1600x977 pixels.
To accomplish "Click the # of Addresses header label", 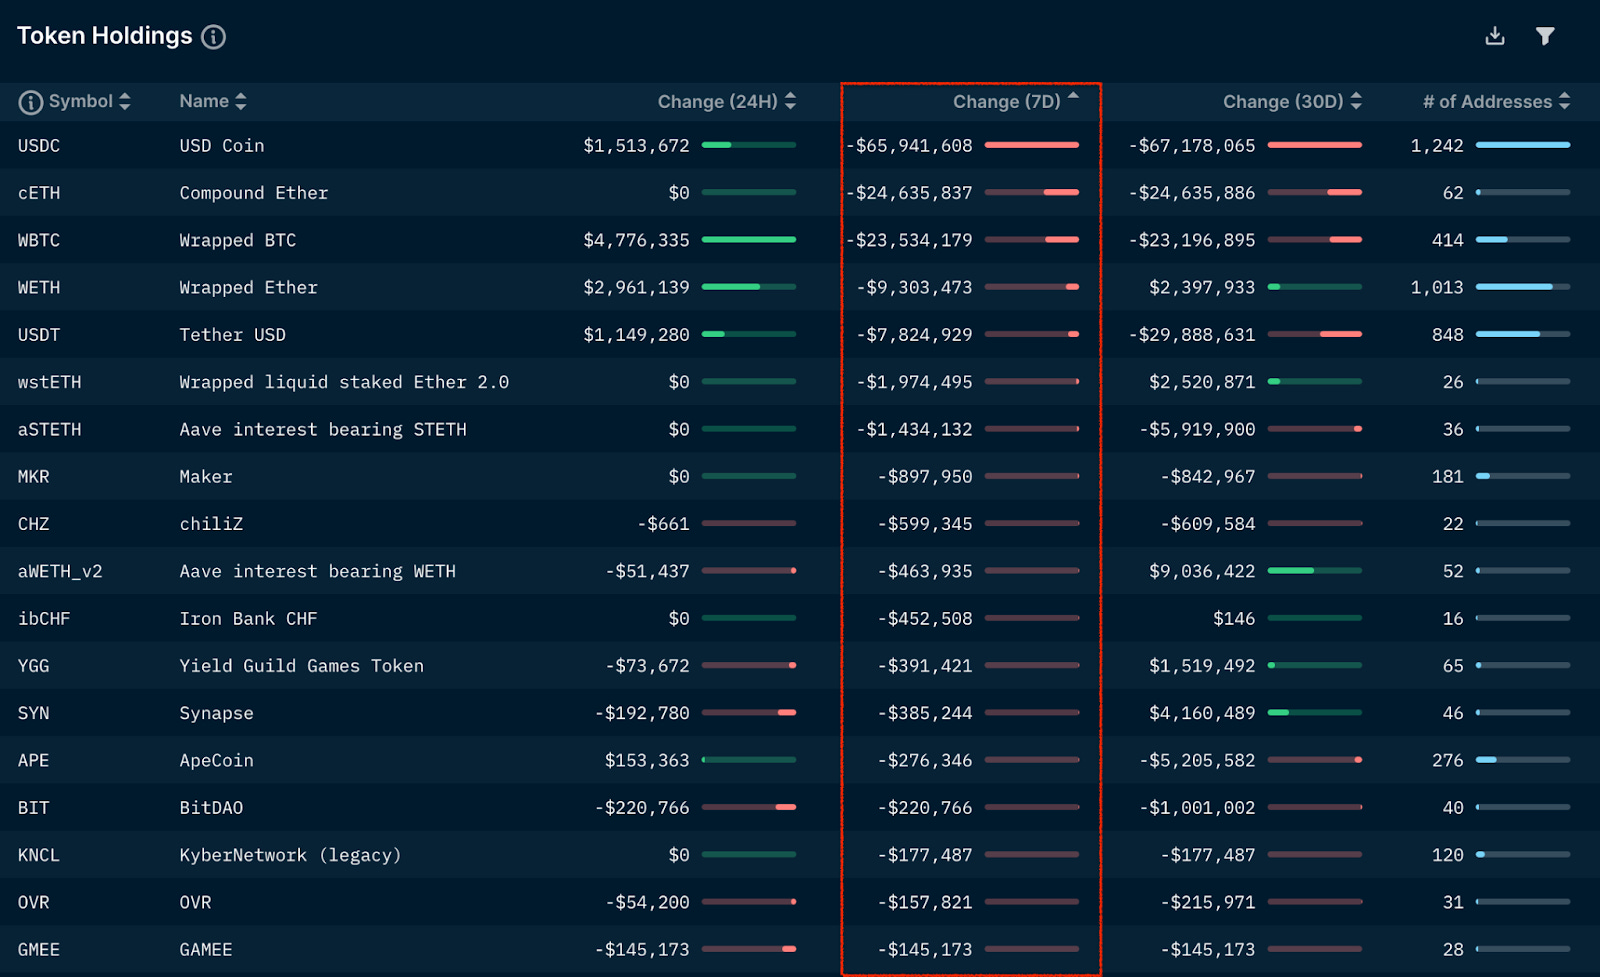I will tap(1487, 102).
